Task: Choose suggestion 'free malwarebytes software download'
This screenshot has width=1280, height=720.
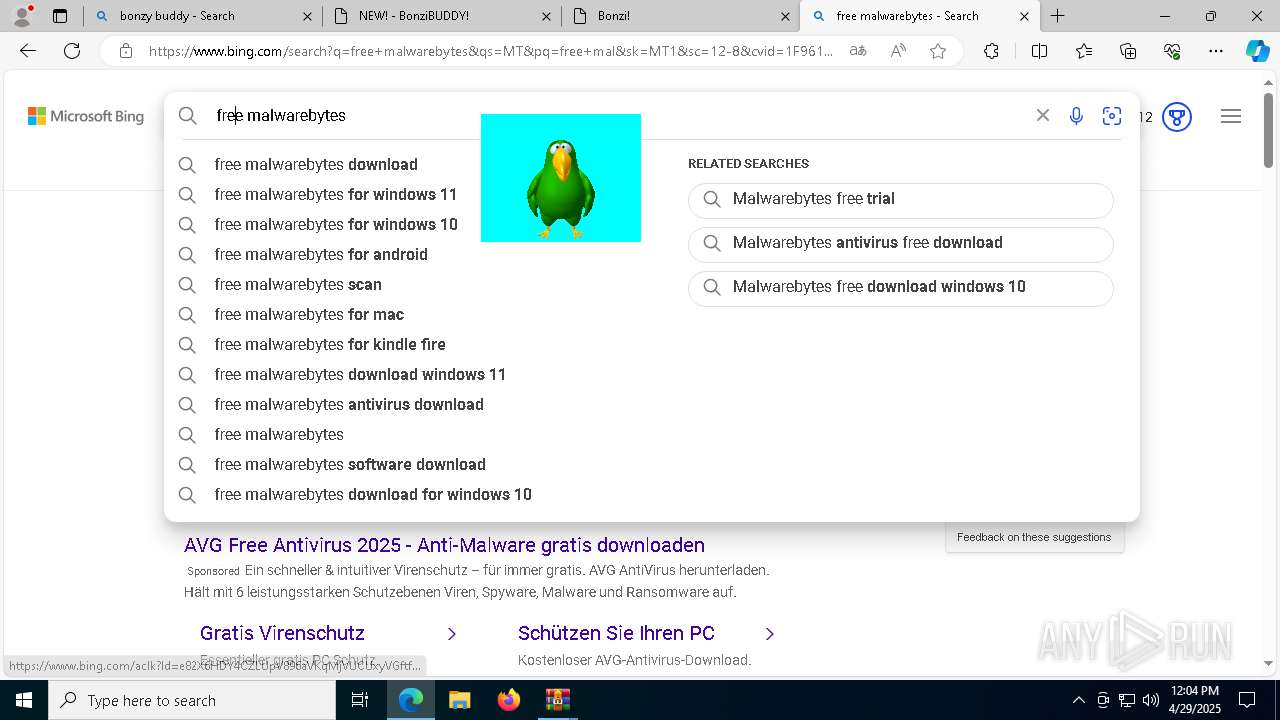Action: pyautogui.click(x=350, y=464)
